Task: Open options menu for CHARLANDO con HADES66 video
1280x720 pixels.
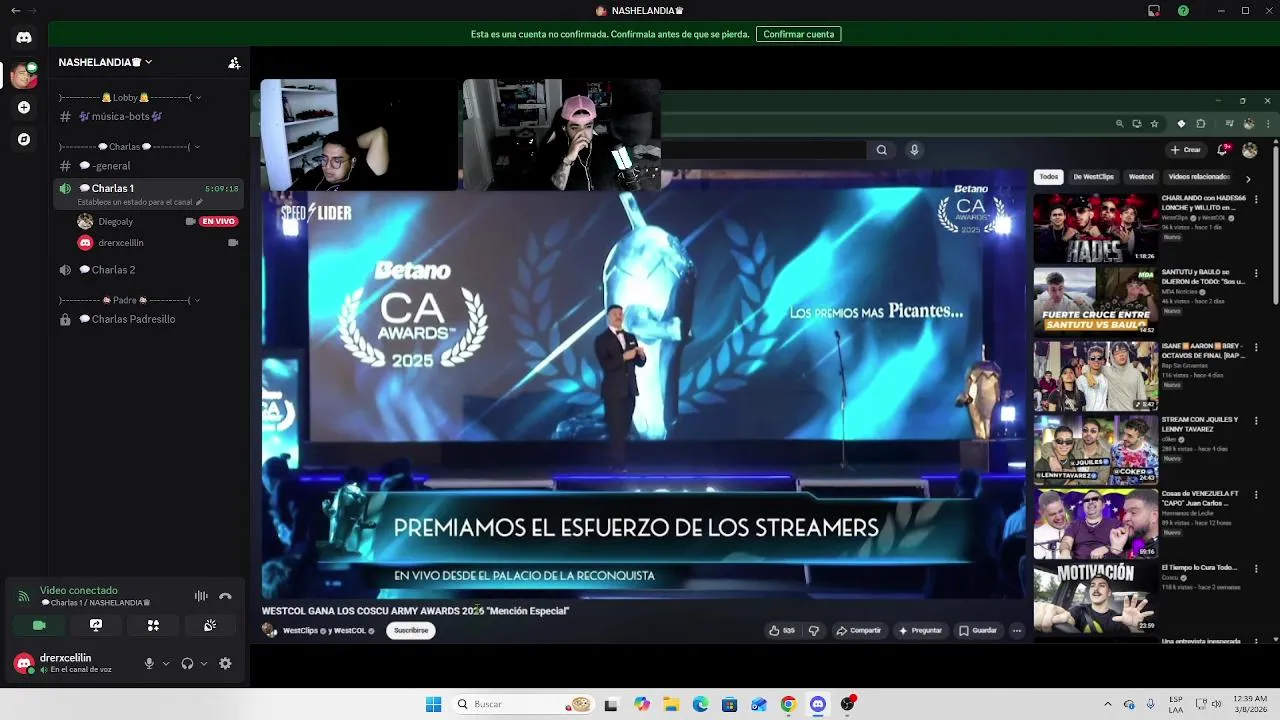Action: click(1256, 199)
